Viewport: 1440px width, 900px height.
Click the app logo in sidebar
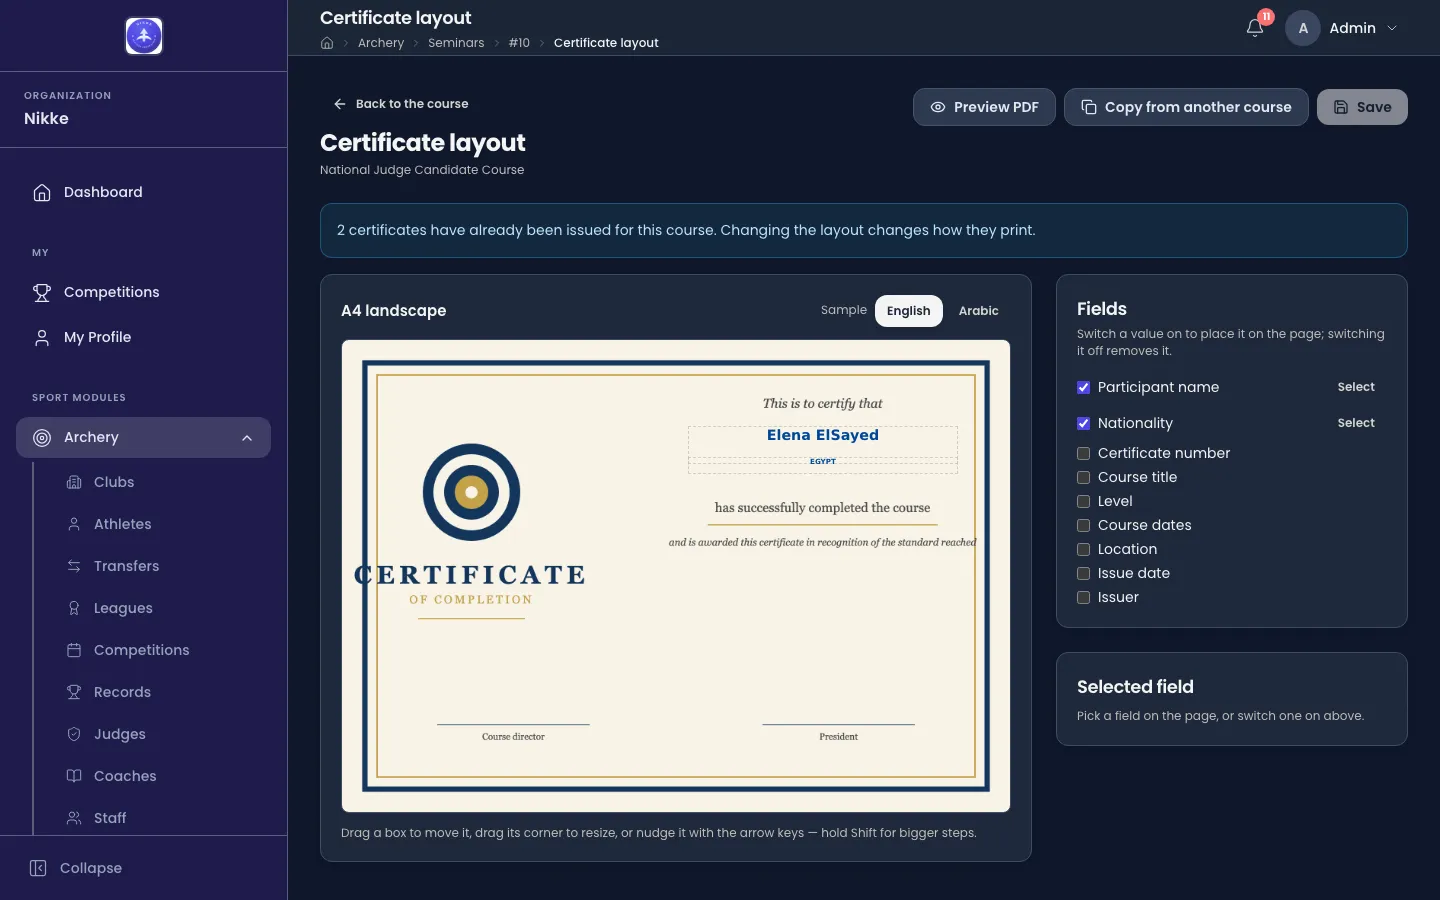coord(144,36)
